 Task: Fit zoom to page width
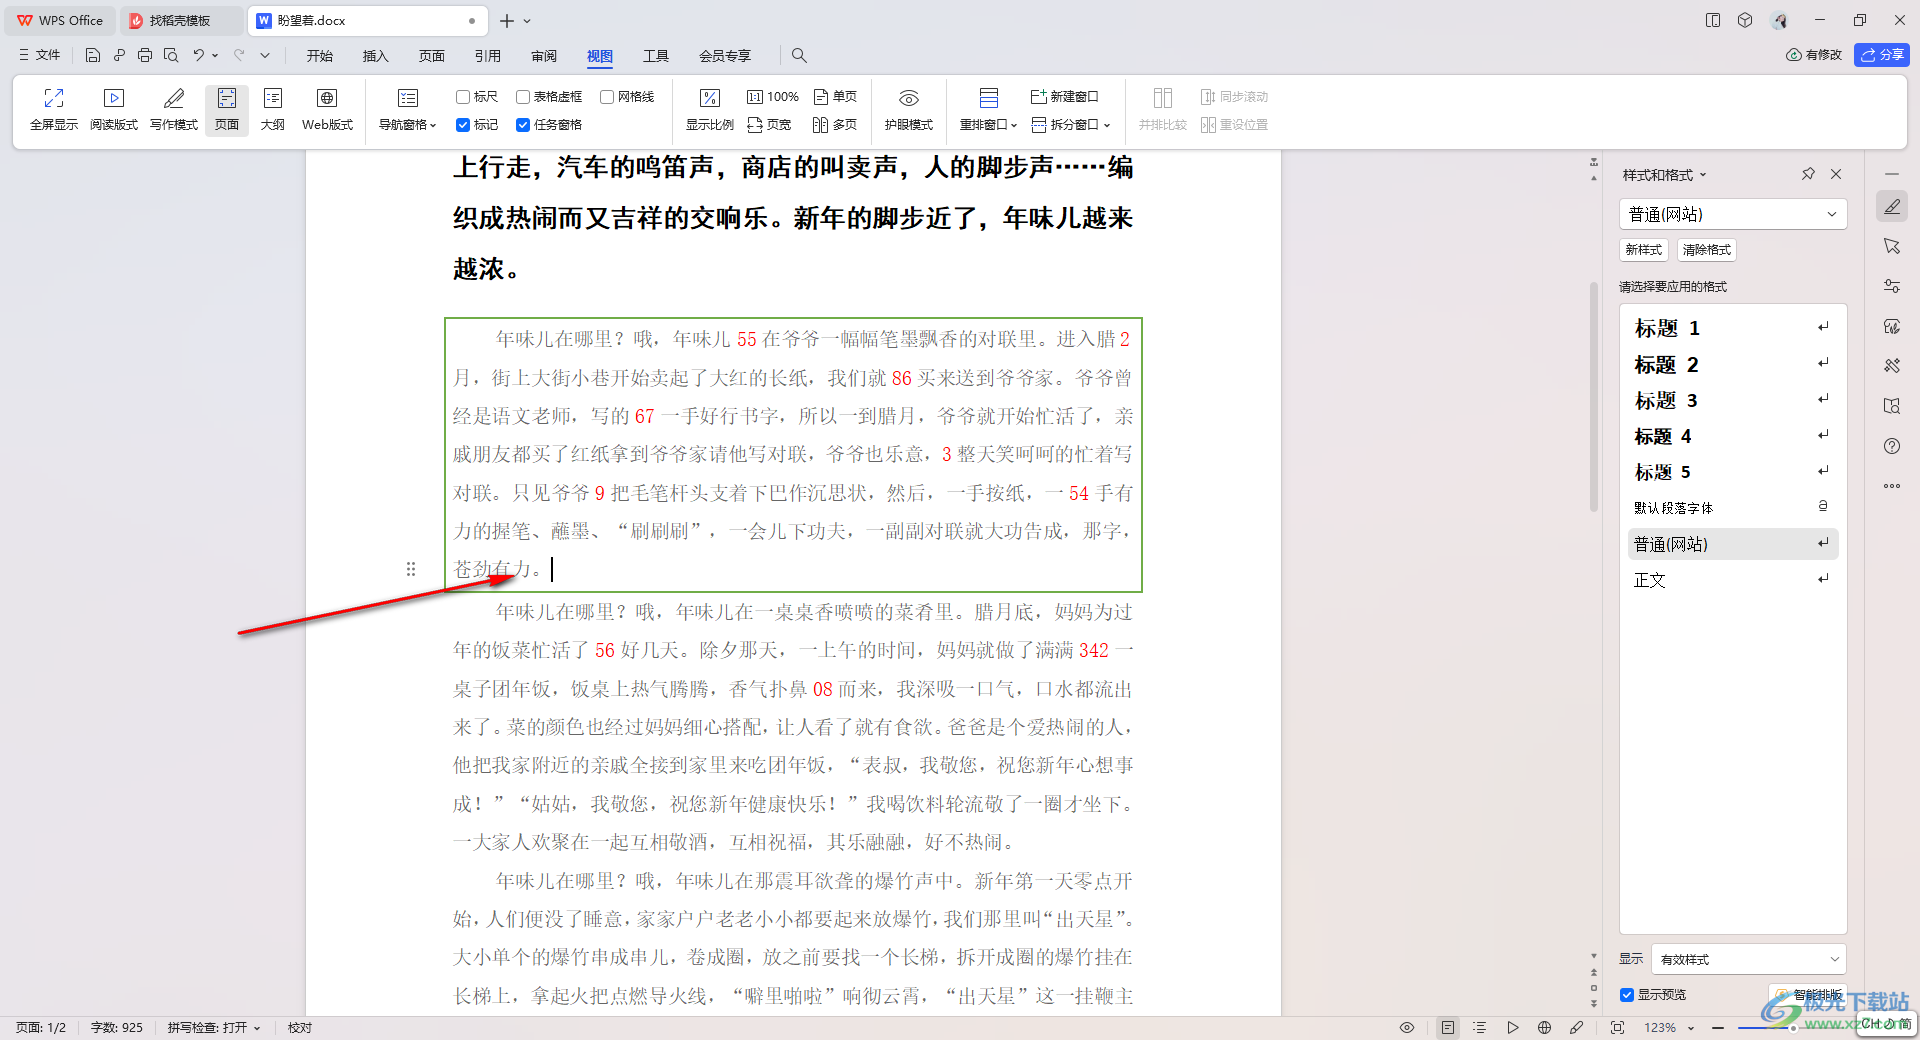769,125
